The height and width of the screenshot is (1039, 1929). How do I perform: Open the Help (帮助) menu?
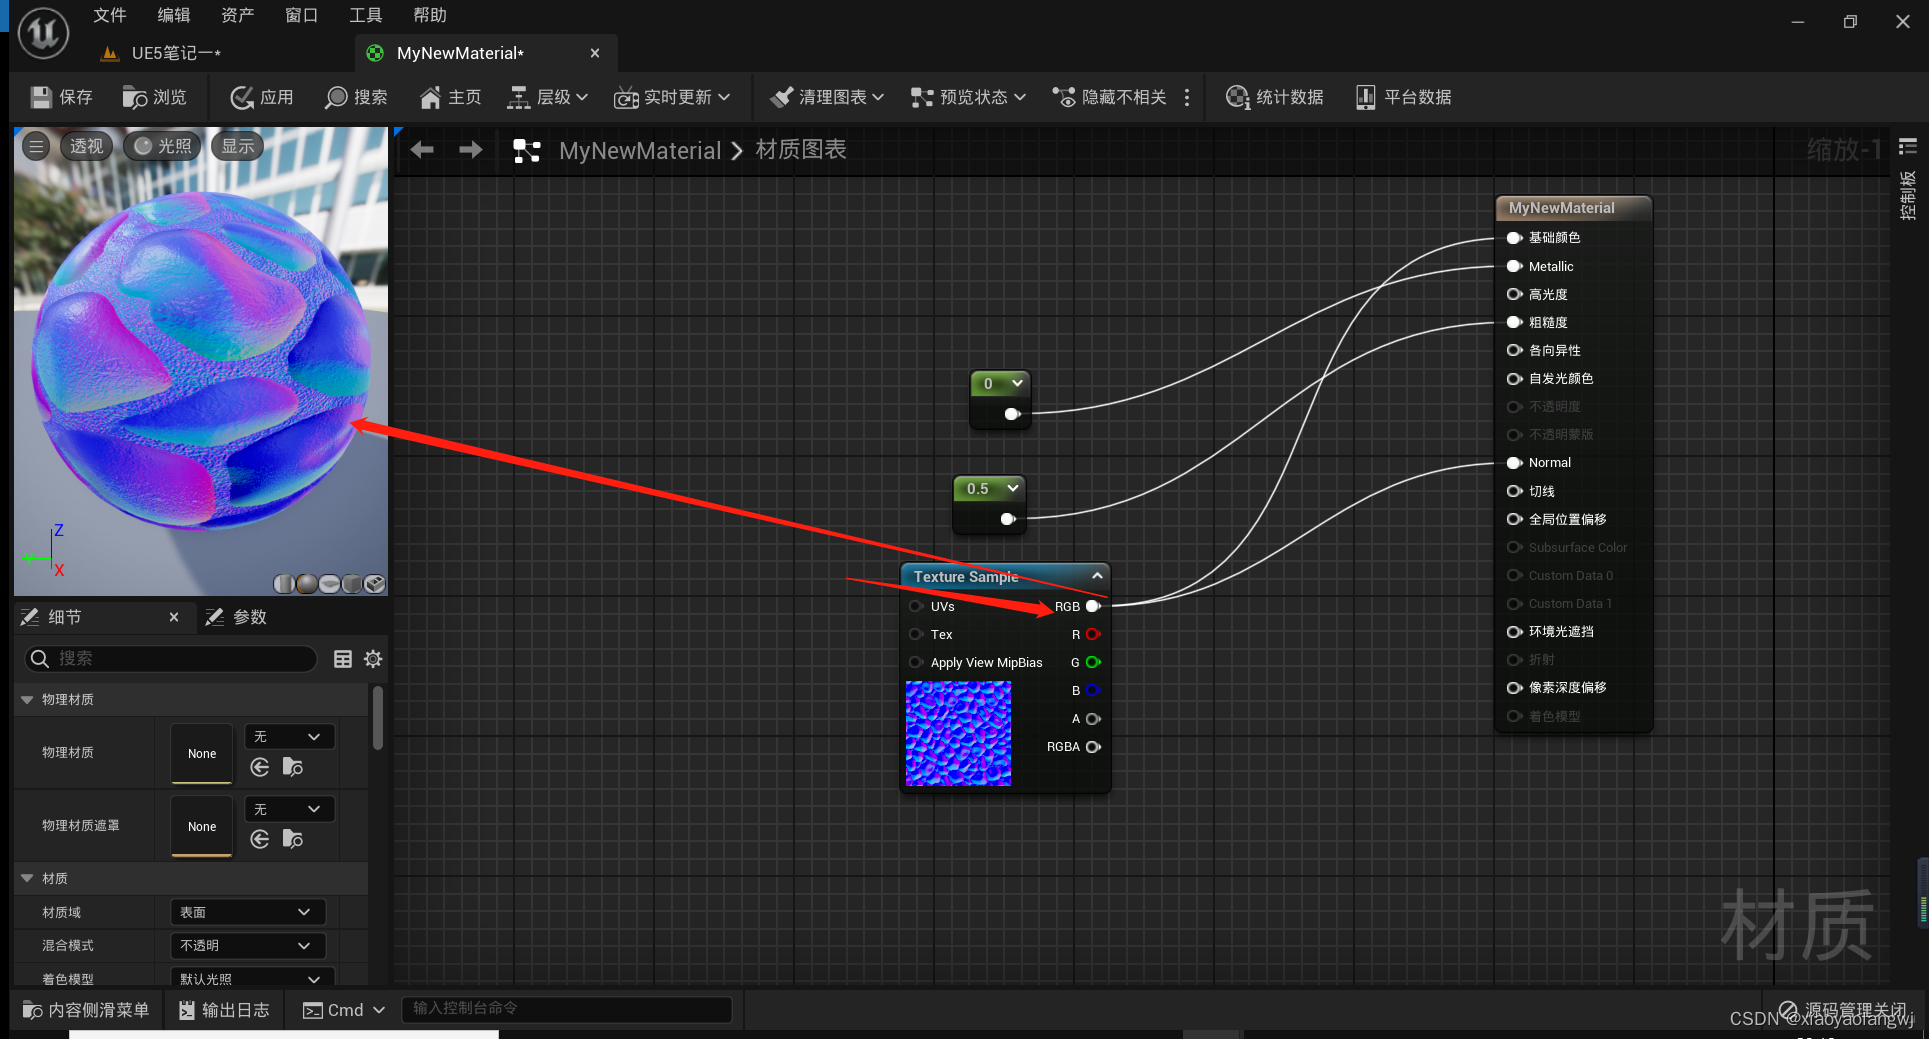(429, 15)
